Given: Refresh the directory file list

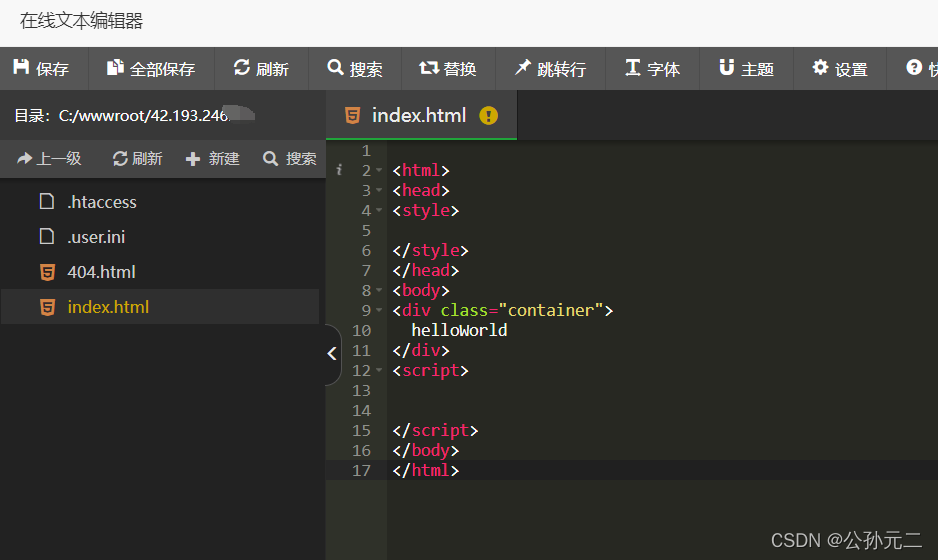Looking at the screenshot, I should [138, 159].
